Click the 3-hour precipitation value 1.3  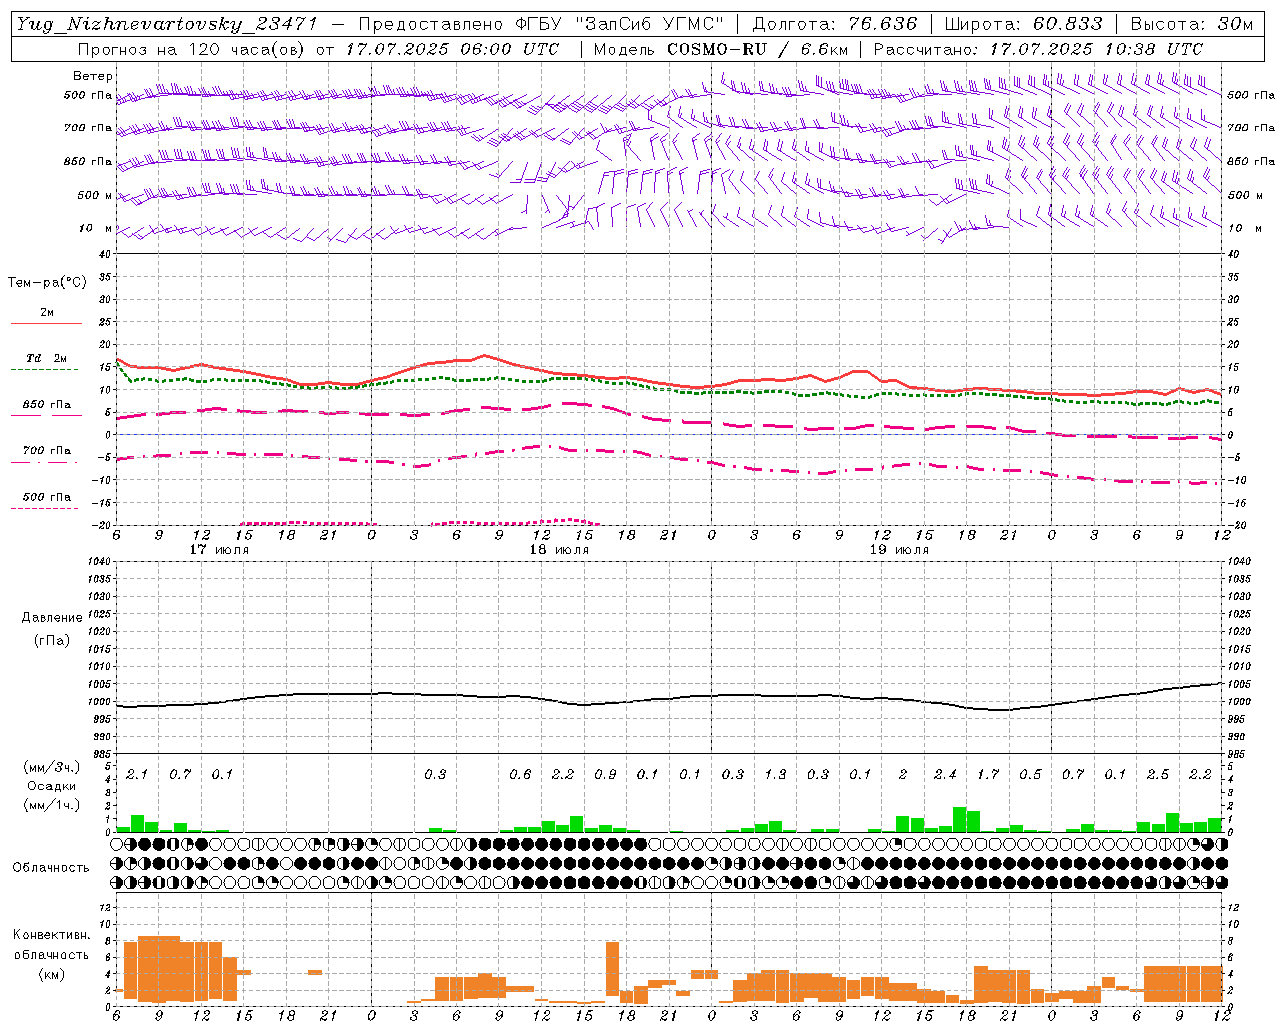(x=775, y=774)
